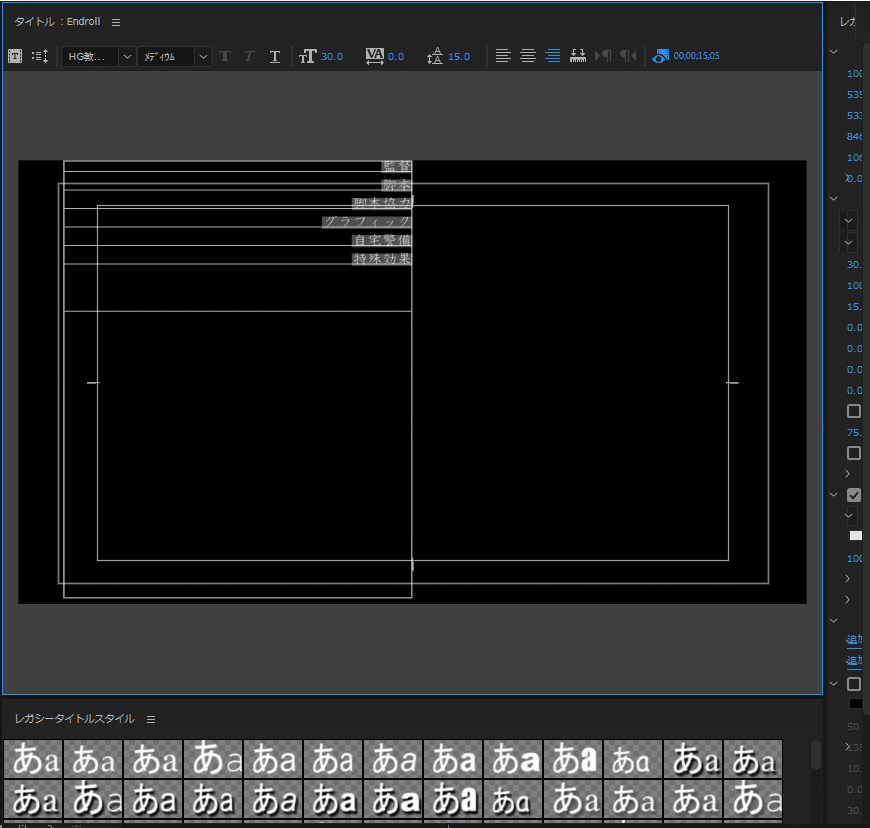Click the first 追加 link in properties

tap(855, 639)
